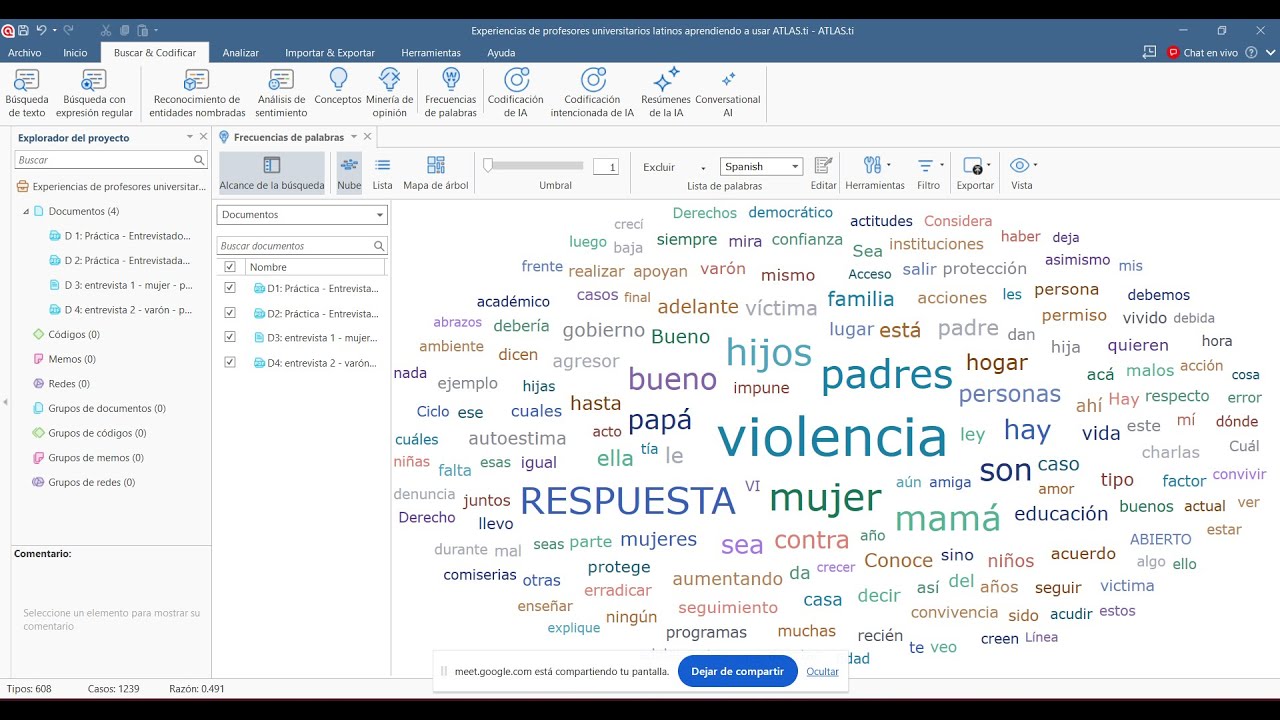Open Chat en vivo

[x=1203, y=52]
